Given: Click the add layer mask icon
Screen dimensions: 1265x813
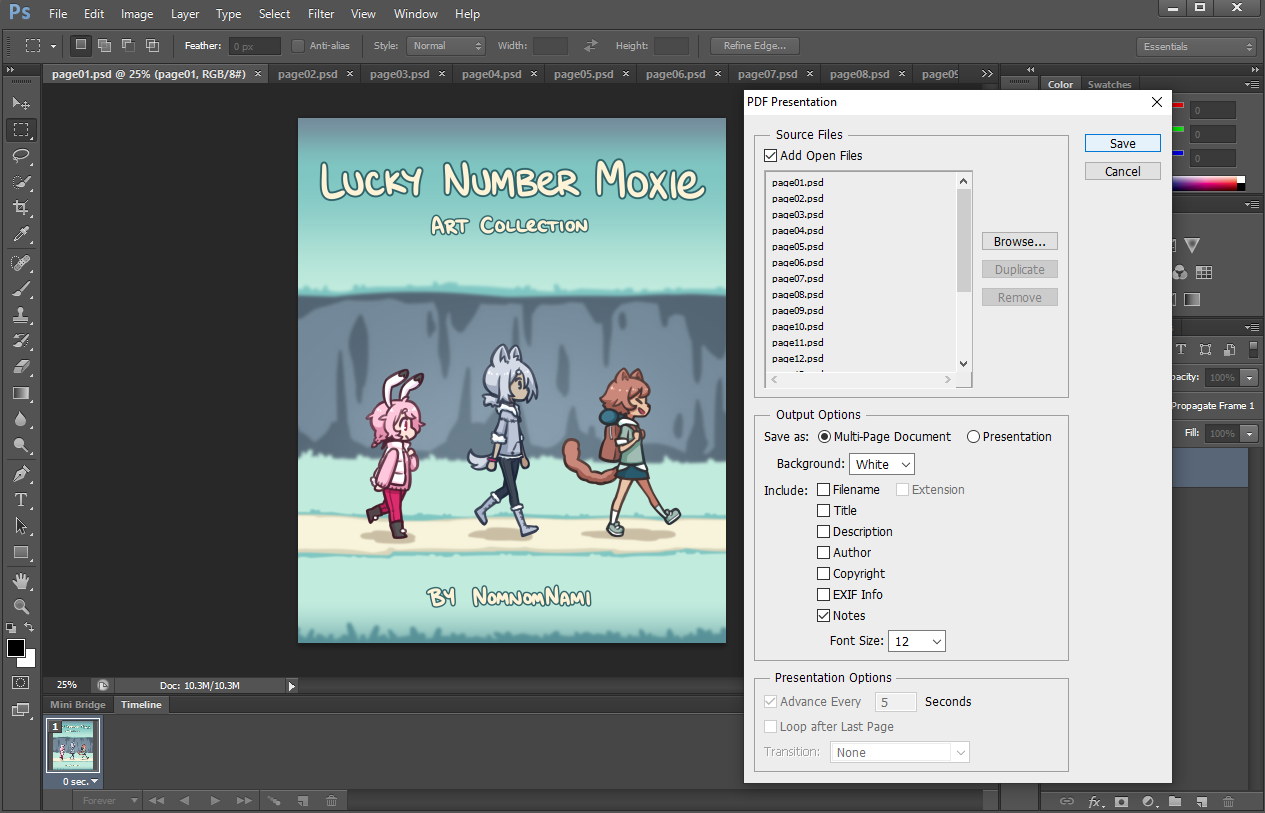Looking at the screenshot, I should pos(1122,801).
